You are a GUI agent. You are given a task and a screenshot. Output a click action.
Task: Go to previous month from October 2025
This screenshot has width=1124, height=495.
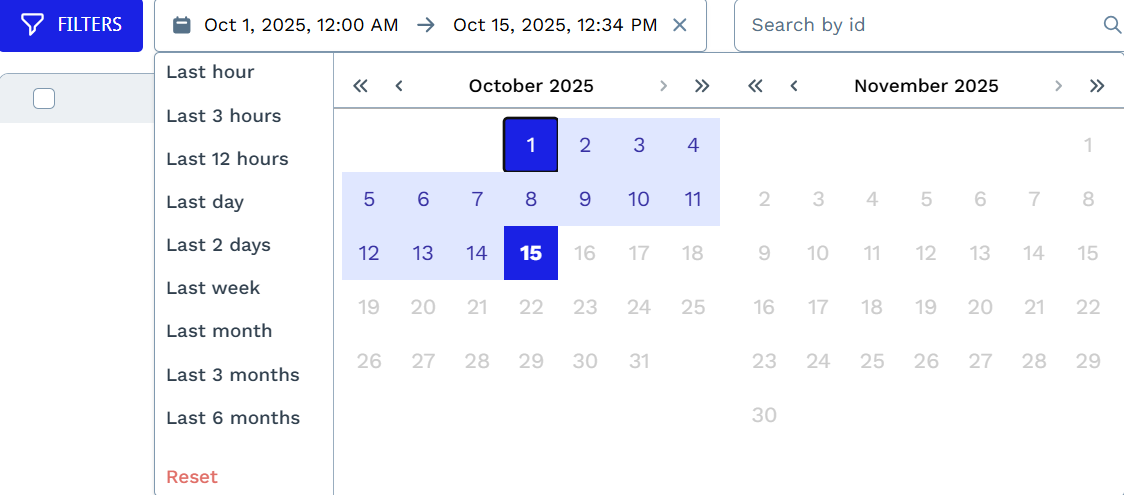[399, 86]
